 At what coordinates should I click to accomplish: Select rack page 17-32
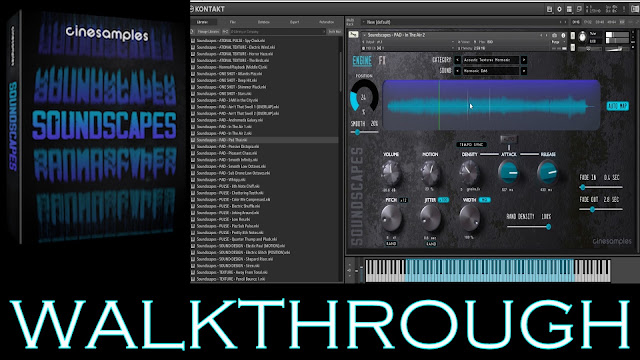(588, 22)
